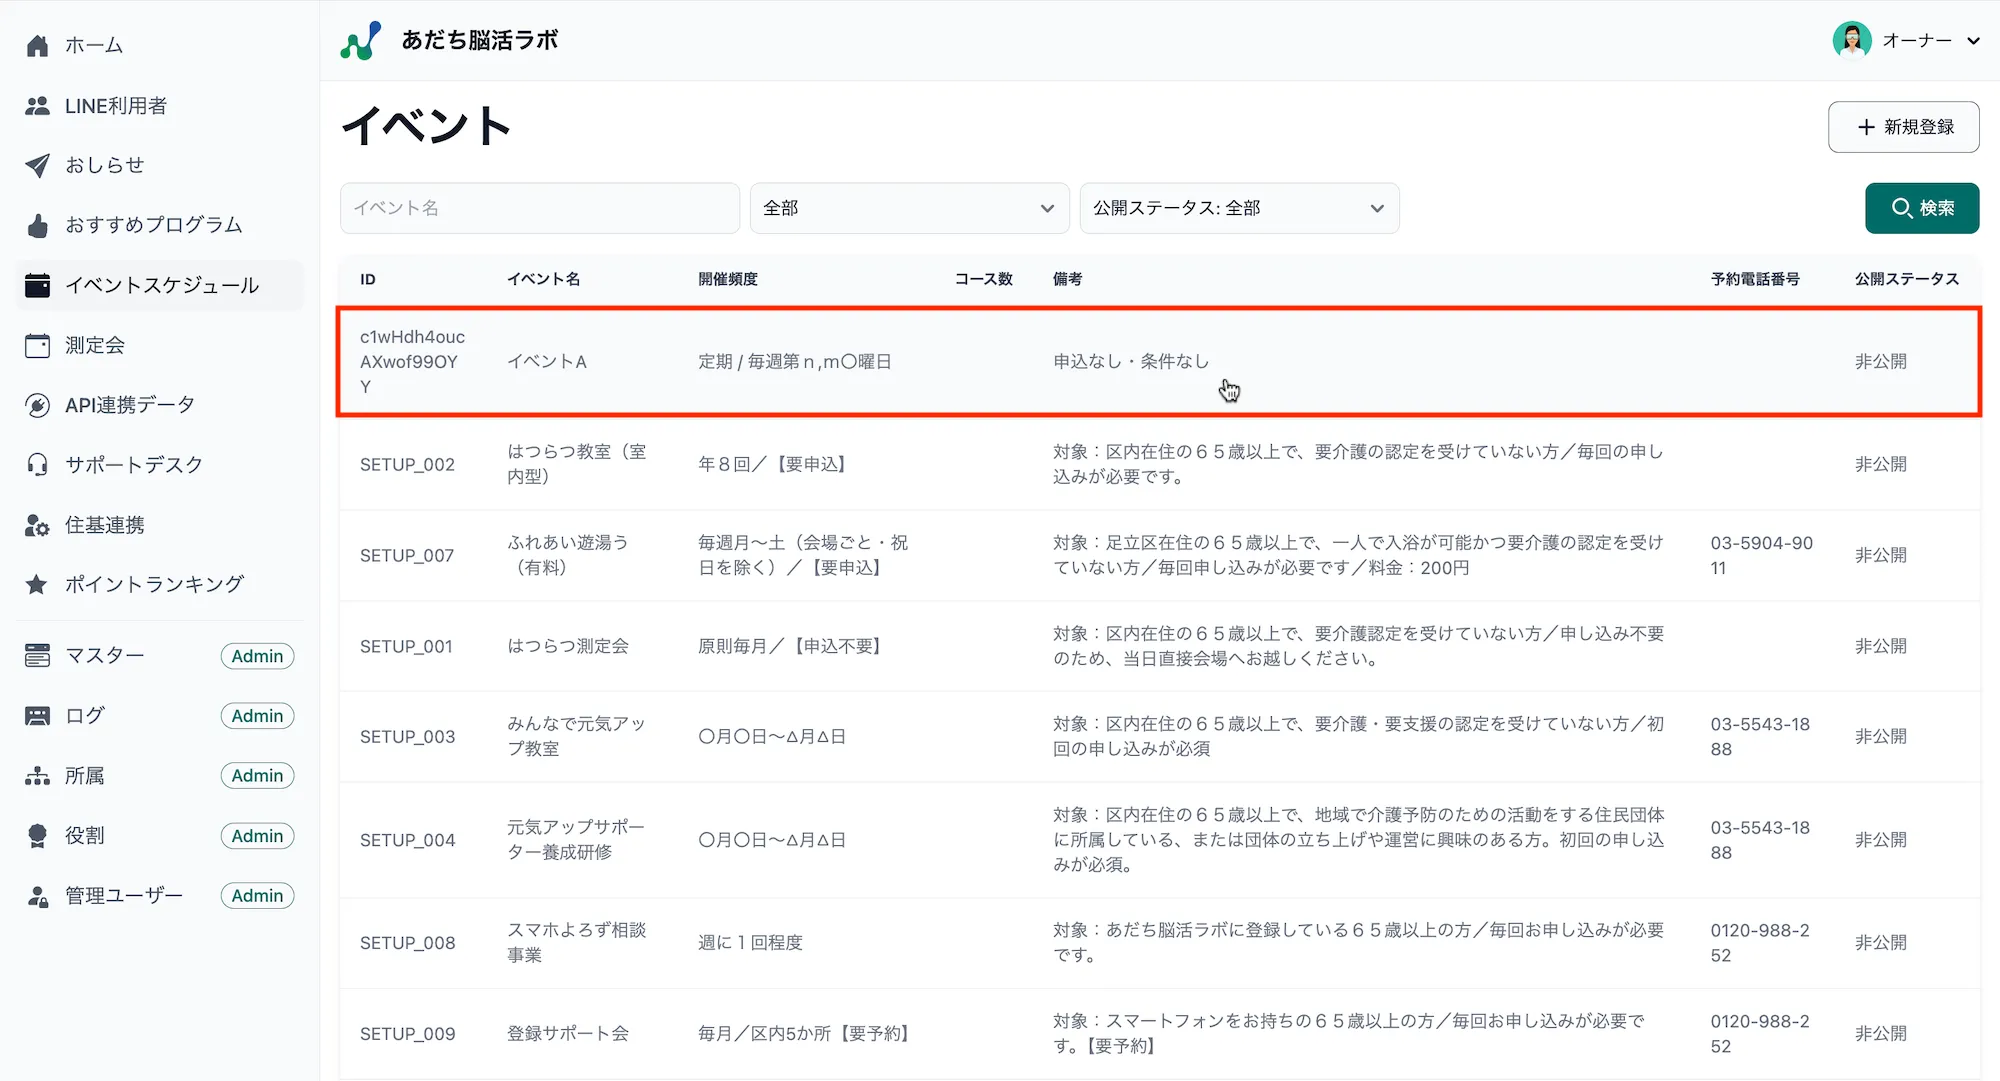Select 管理ユーザー in the sidebar menu

coord(122,894)
